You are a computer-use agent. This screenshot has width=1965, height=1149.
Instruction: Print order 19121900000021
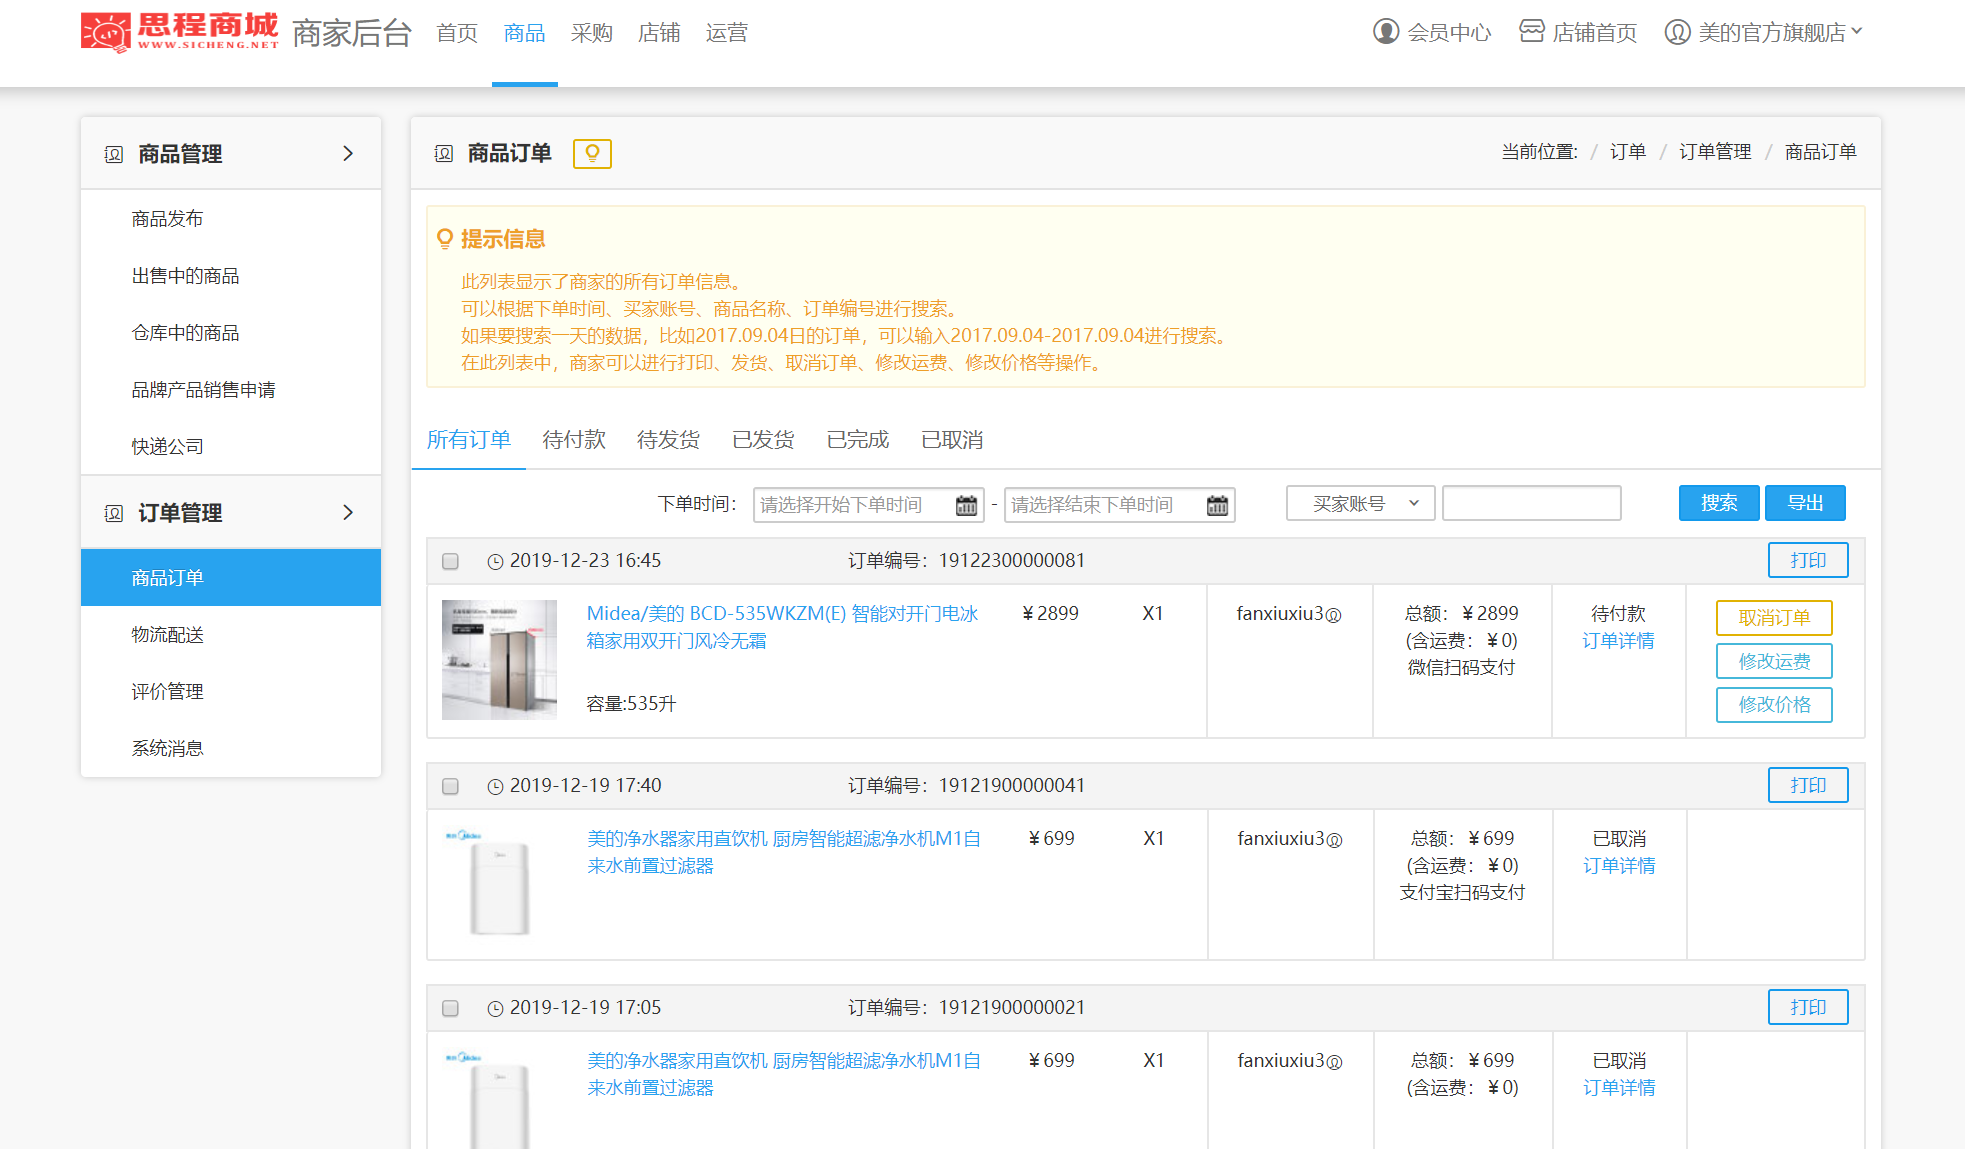[1808, 1007]
